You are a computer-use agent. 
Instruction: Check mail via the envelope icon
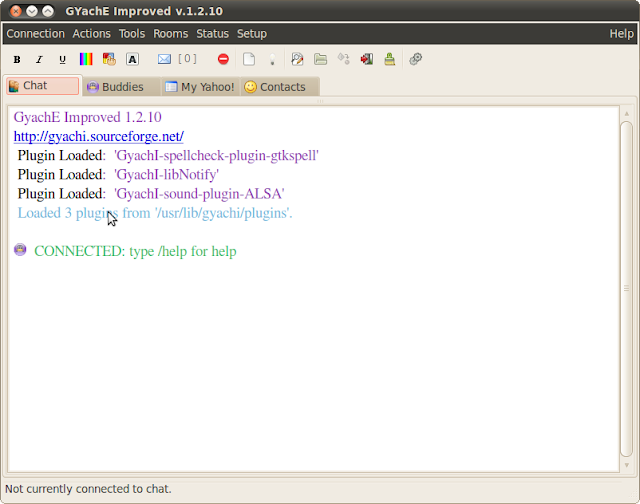164,59
